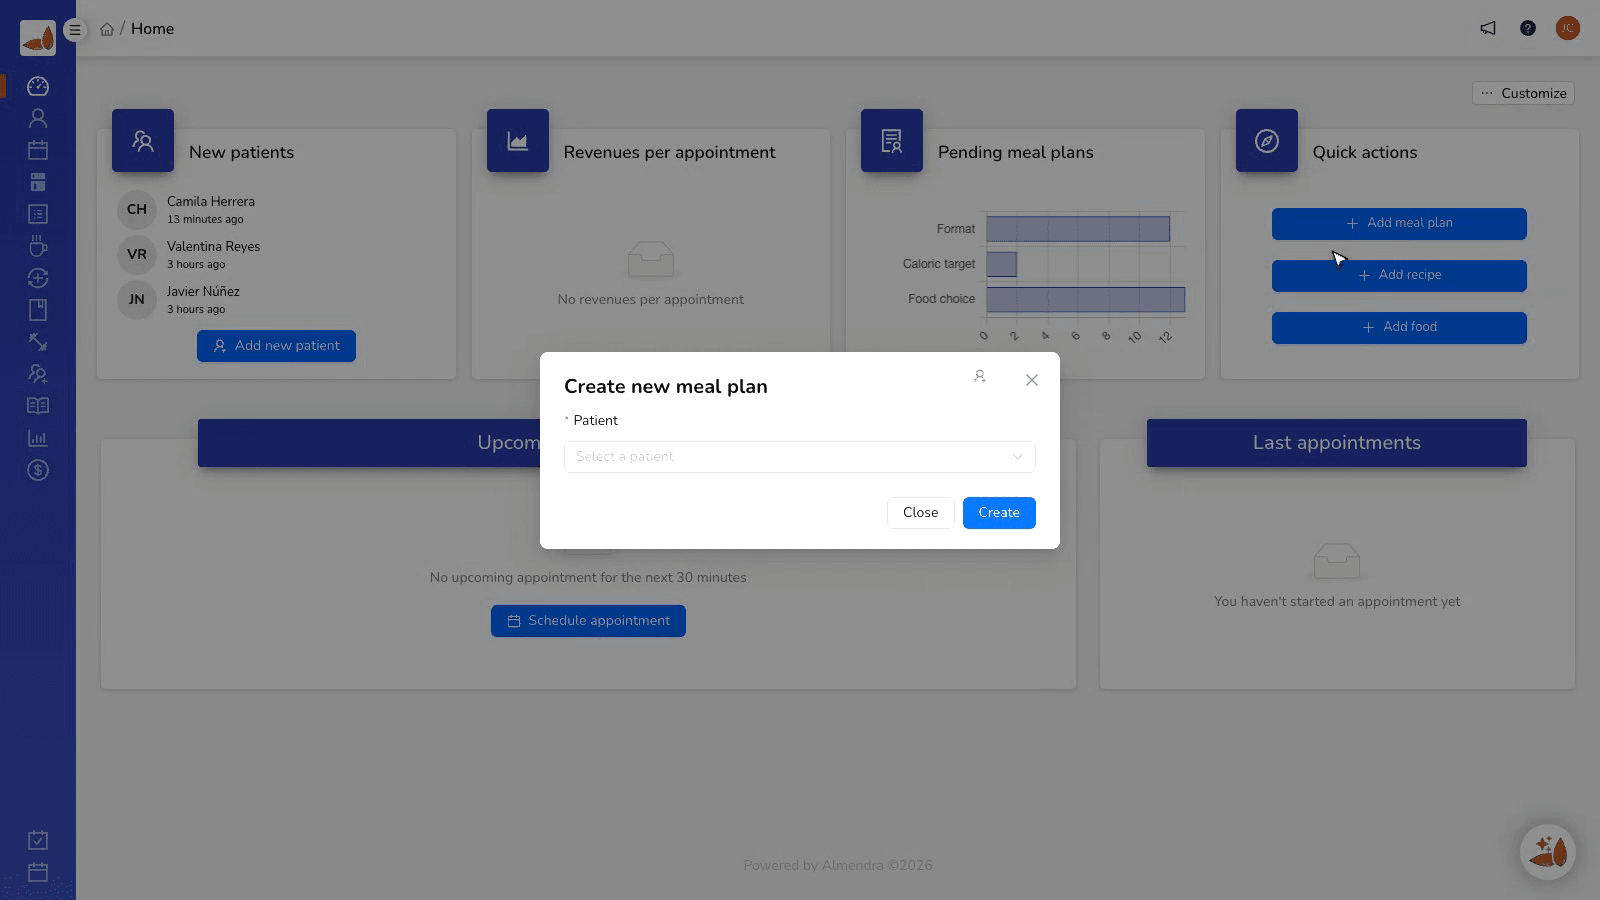
Task: Click the Almendra logo at top left
Action: coord(38,38)
